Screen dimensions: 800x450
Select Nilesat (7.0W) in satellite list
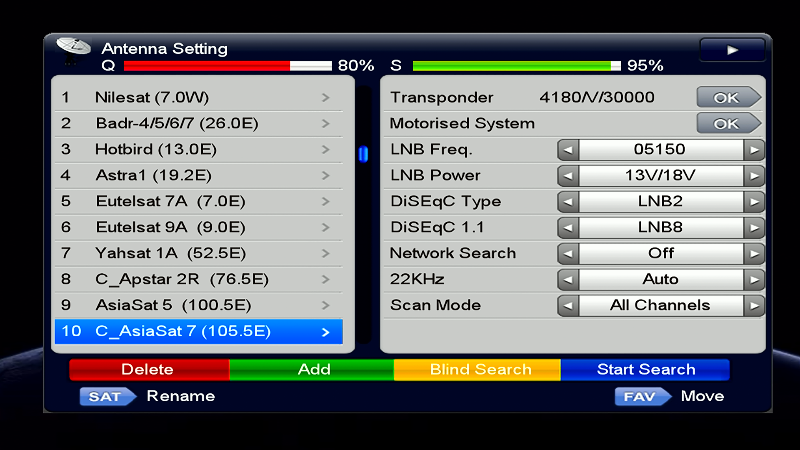point(198,97)
